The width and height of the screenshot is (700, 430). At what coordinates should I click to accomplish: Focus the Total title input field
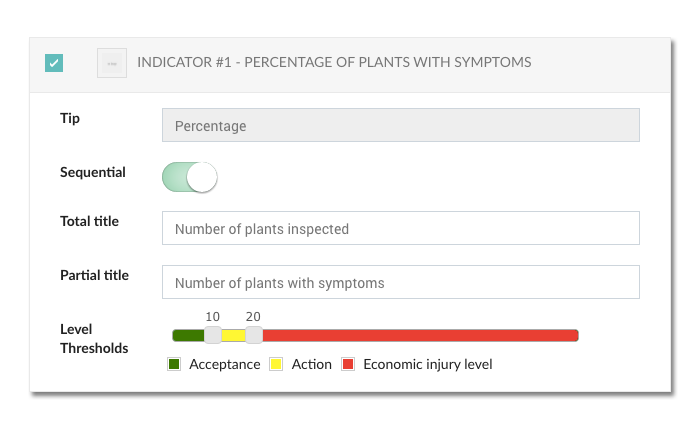coord(400,228)
